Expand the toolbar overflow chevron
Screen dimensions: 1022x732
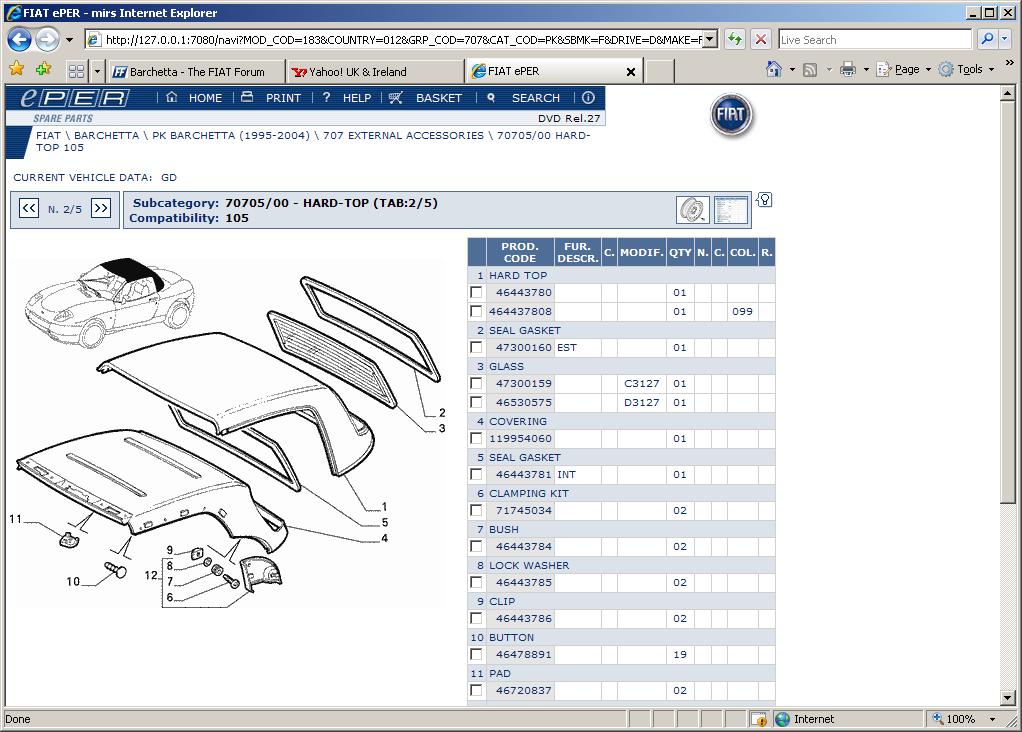[x=1010, y=63]
